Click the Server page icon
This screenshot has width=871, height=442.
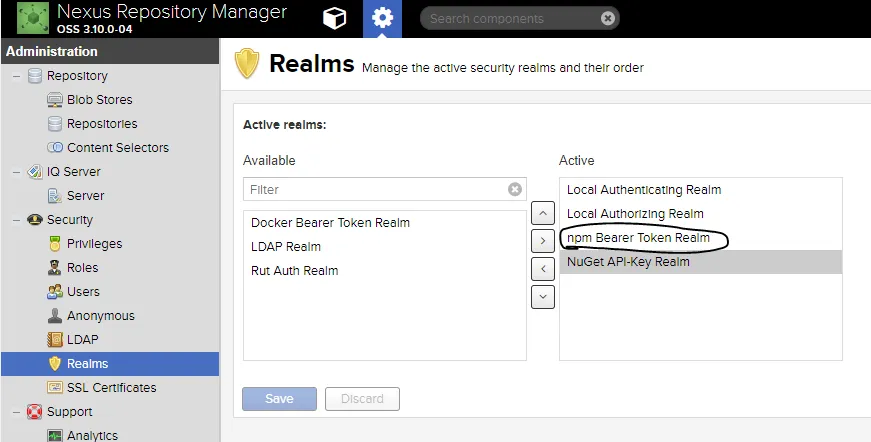(55, 195)
